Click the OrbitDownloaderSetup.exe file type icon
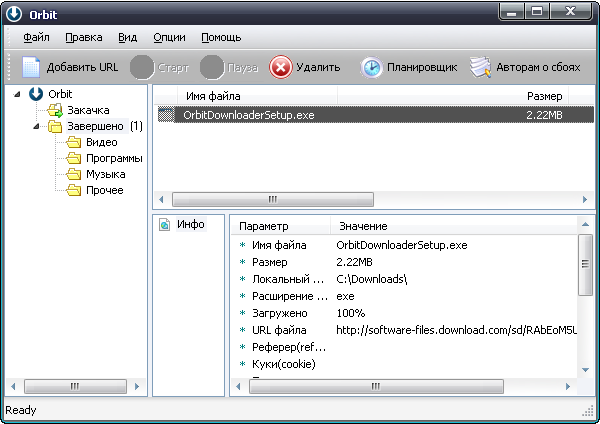 (x=166, y=115)
